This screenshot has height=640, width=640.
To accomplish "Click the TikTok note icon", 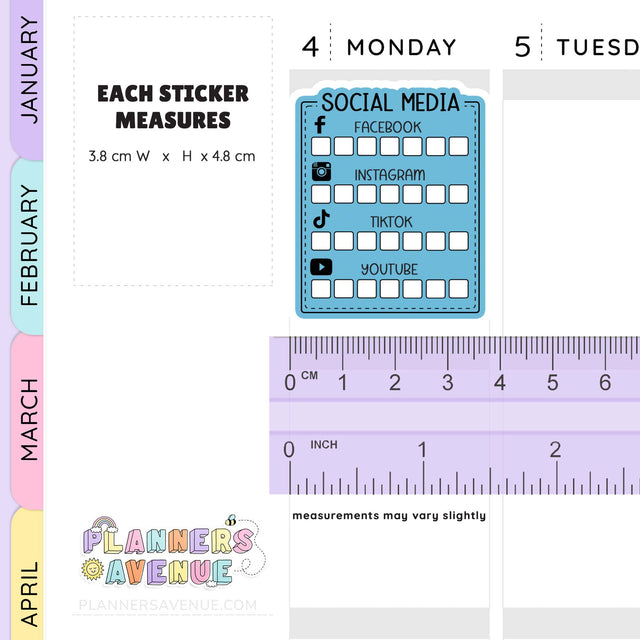I will pos(321,218).
